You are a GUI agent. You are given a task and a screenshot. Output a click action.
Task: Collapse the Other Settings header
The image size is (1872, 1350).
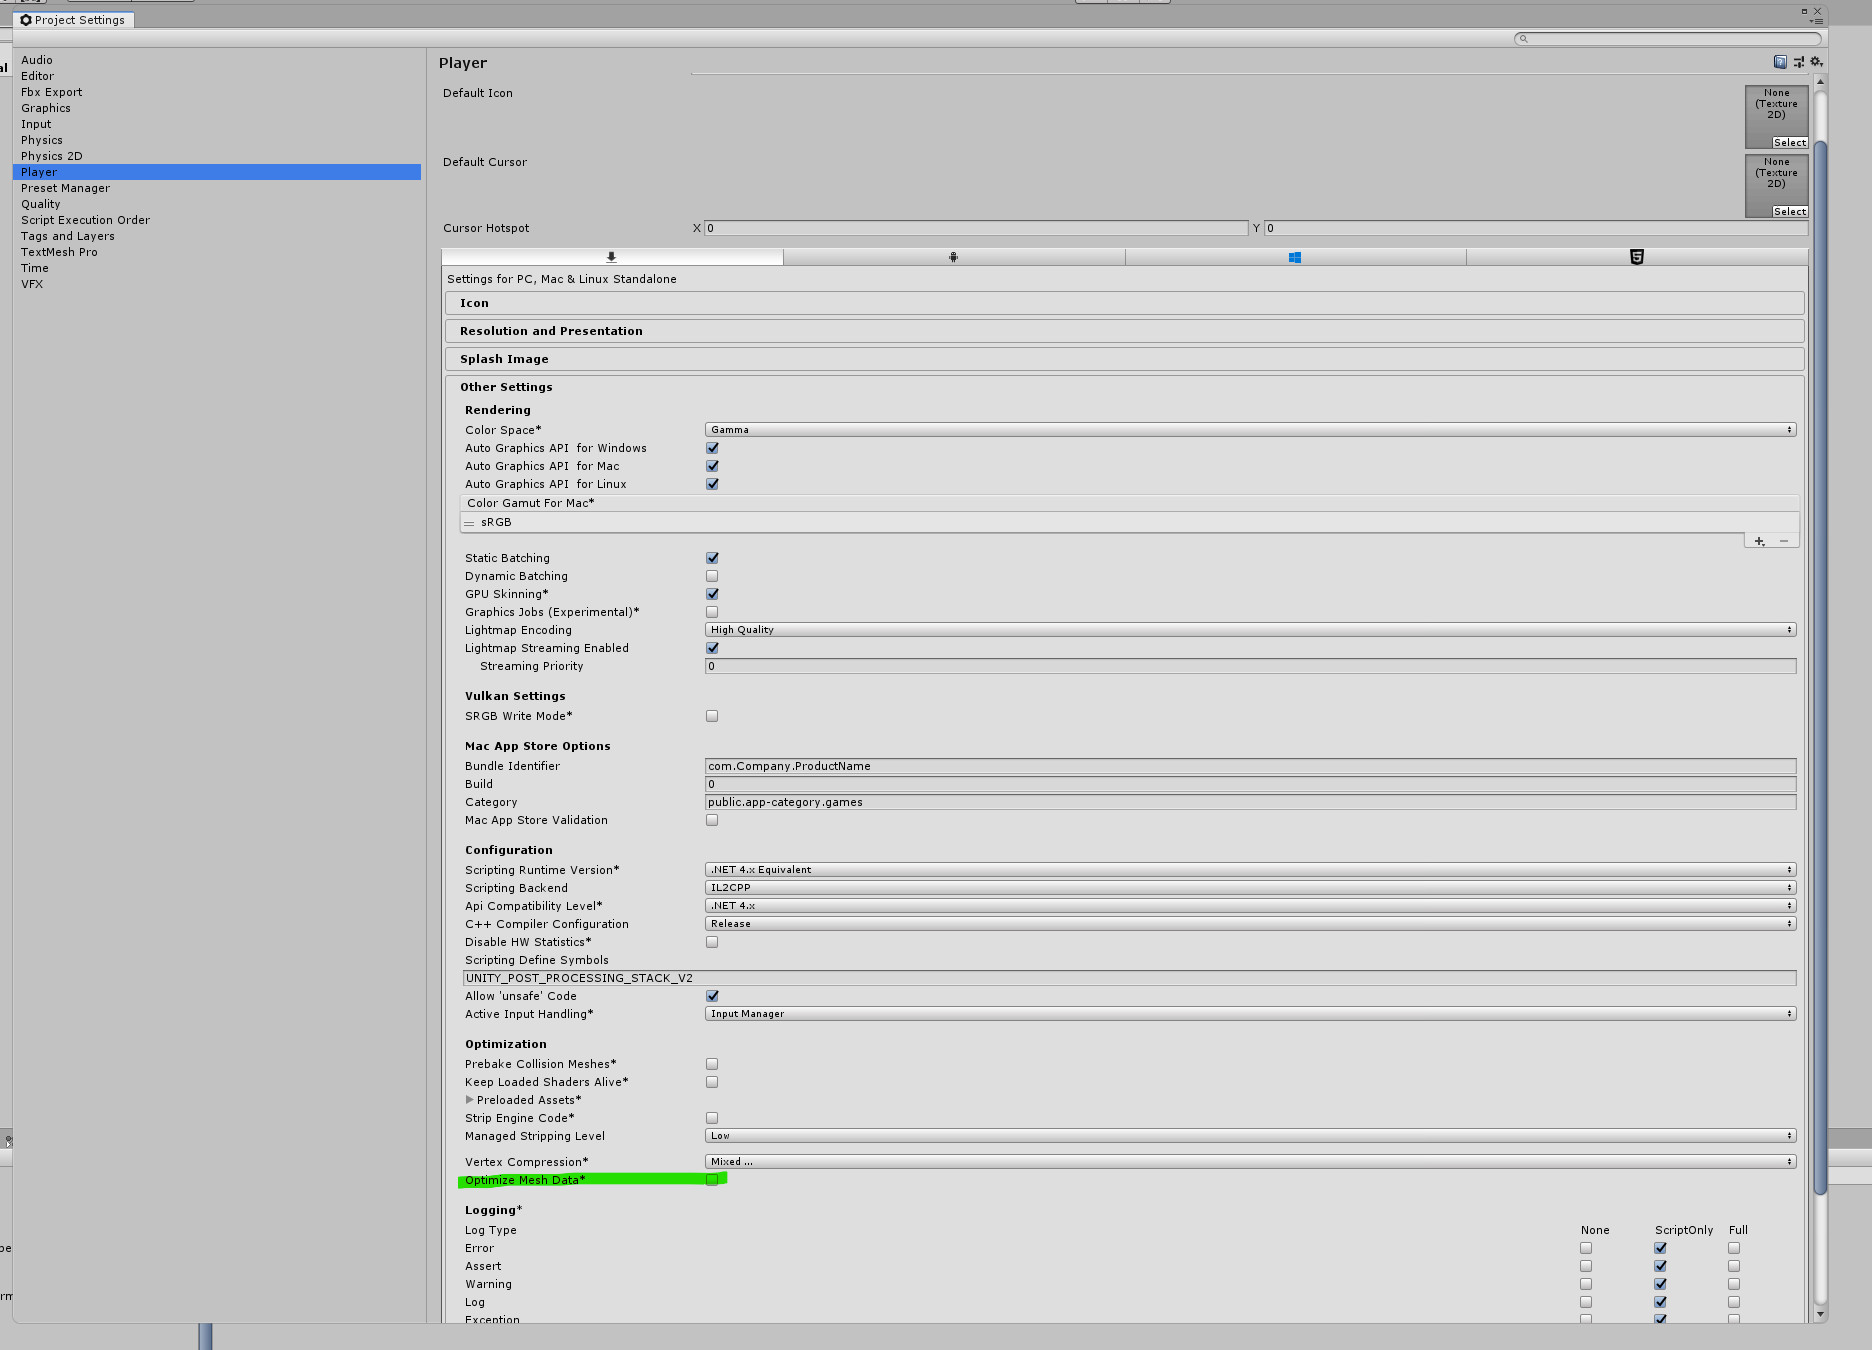[x=506, y=386]
